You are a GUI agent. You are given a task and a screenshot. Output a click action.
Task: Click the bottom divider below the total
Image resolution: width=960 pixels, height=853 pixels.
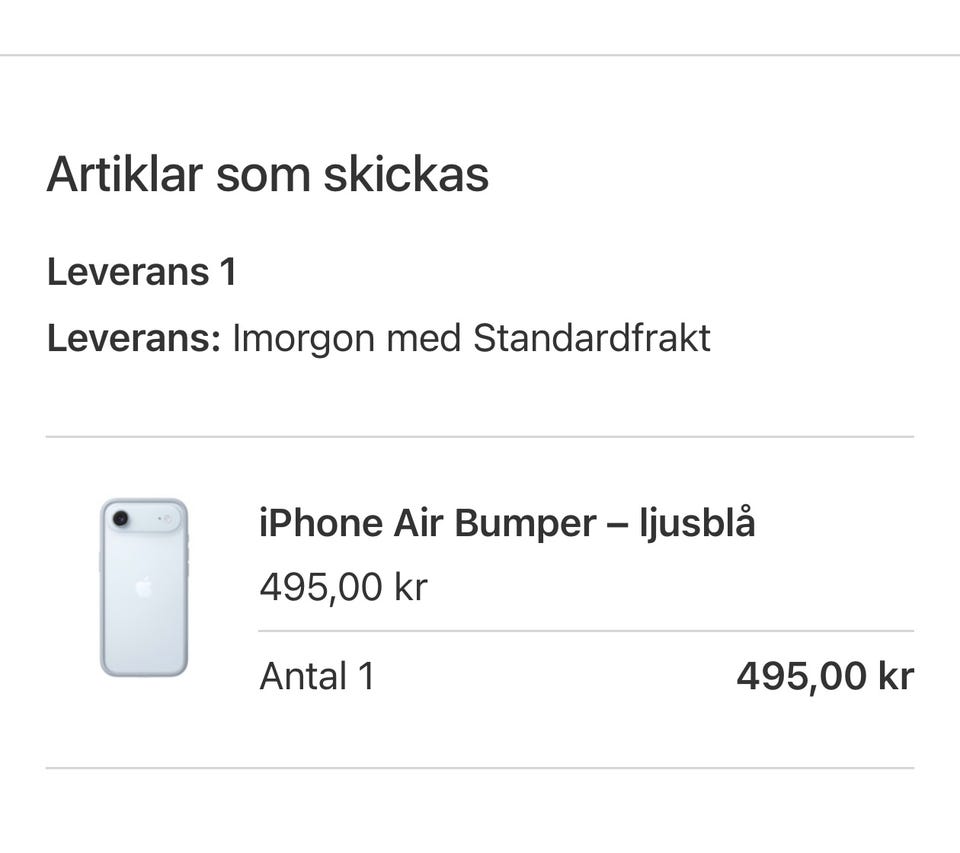480,768
